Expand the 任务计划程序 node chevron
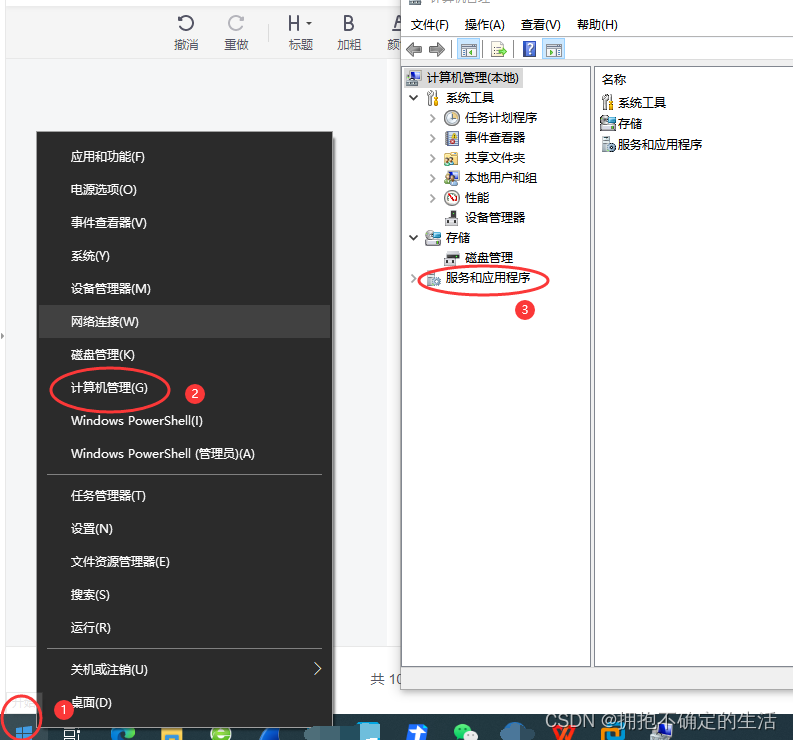 pyautogui.click(x=432, y=118)
